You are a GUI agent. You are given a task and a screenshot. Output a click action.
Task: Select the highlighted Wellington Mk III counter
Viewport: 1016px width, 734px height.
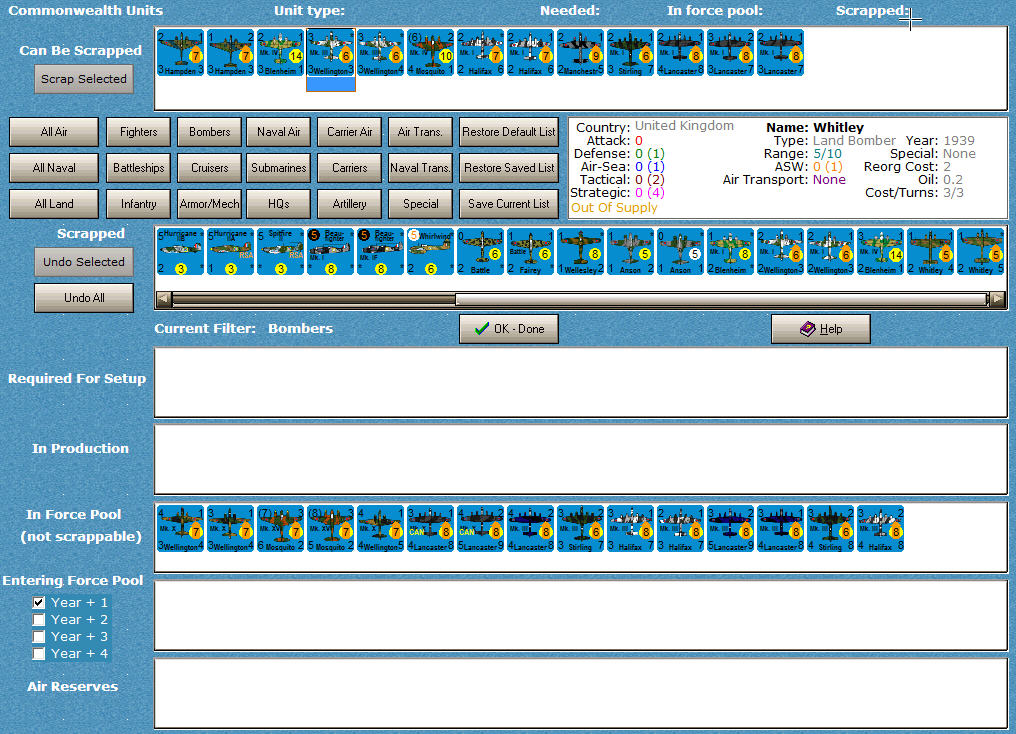330,52
